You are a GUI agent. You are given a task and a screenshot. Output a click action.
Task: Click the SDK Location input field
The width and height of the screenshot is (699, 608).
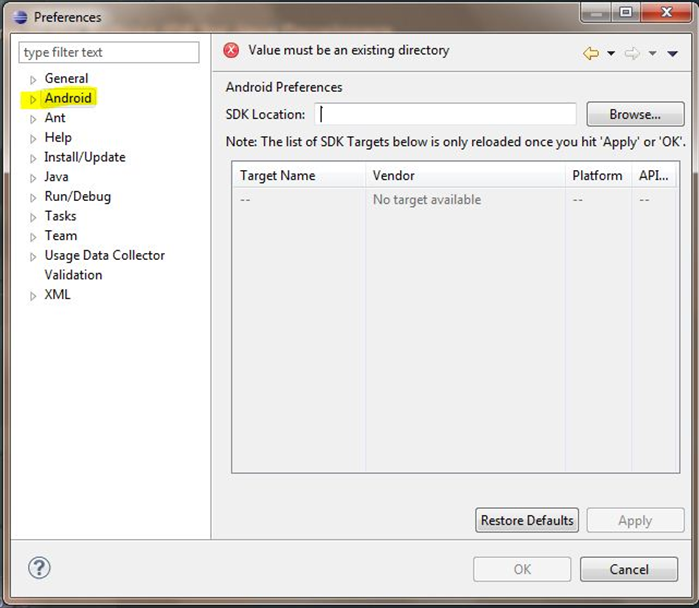point(445,114)
